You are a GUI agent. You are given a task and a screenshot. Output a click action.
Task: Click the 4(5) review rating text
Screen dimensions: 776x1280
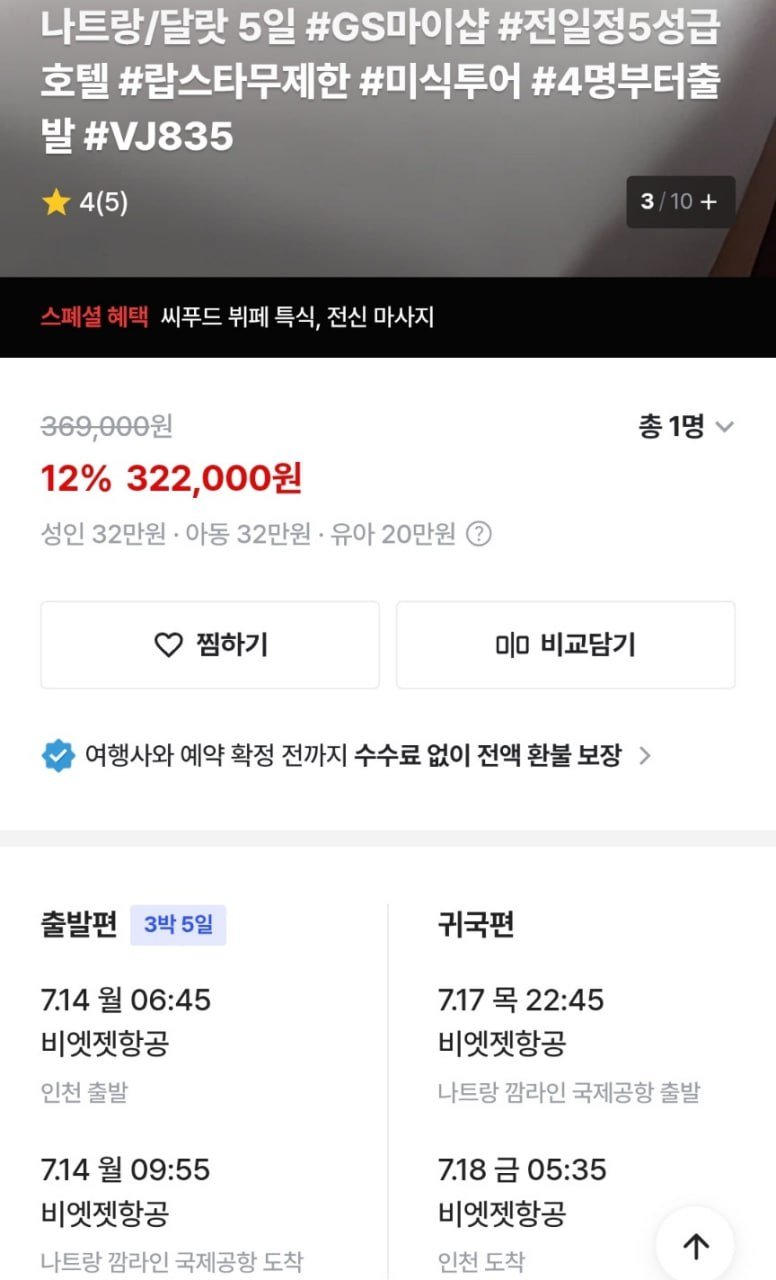click(104, 203)
